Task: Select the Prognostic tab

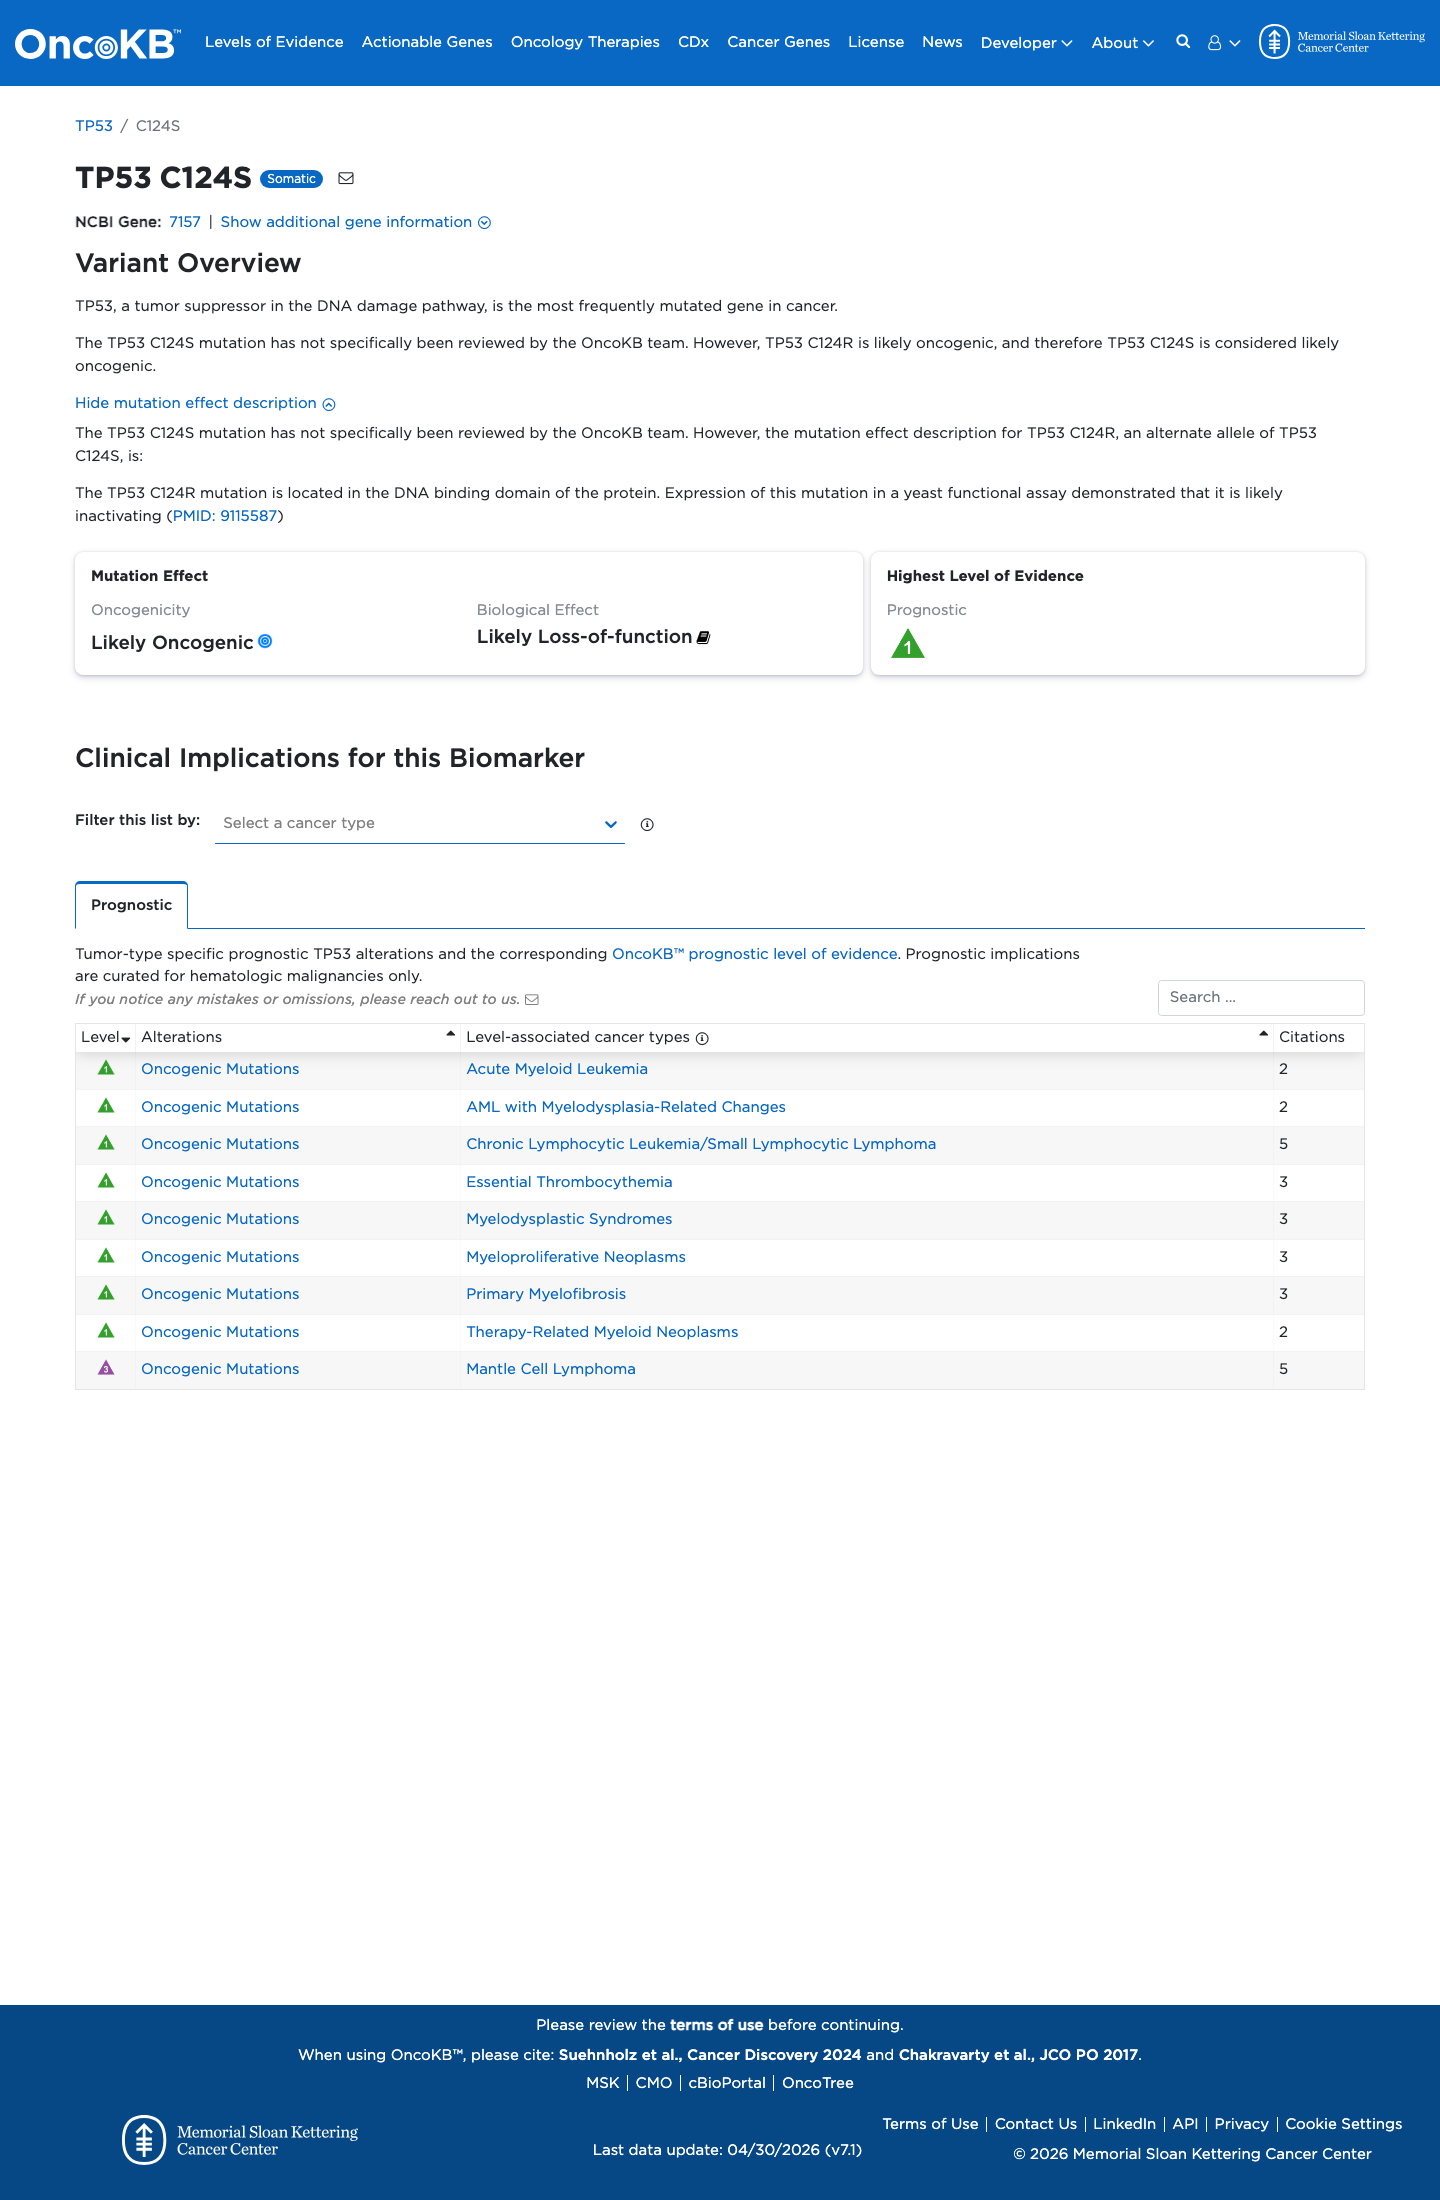Action: point(131,905)
